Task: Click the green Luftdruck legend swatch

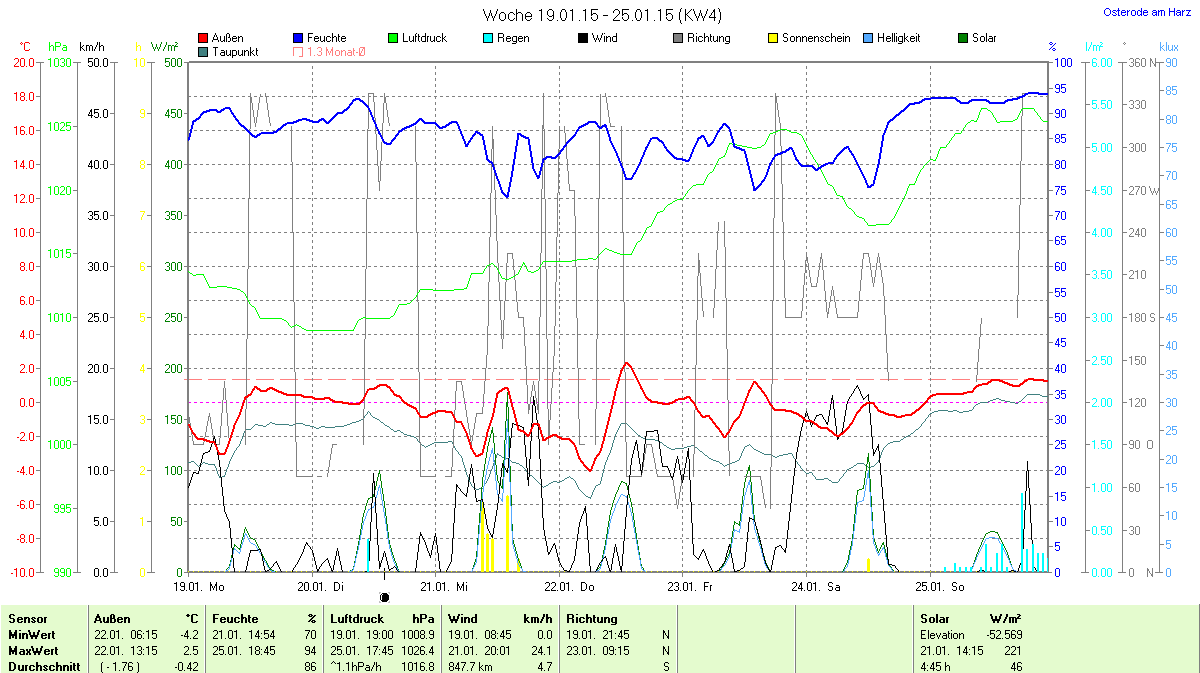Action: 393,38
